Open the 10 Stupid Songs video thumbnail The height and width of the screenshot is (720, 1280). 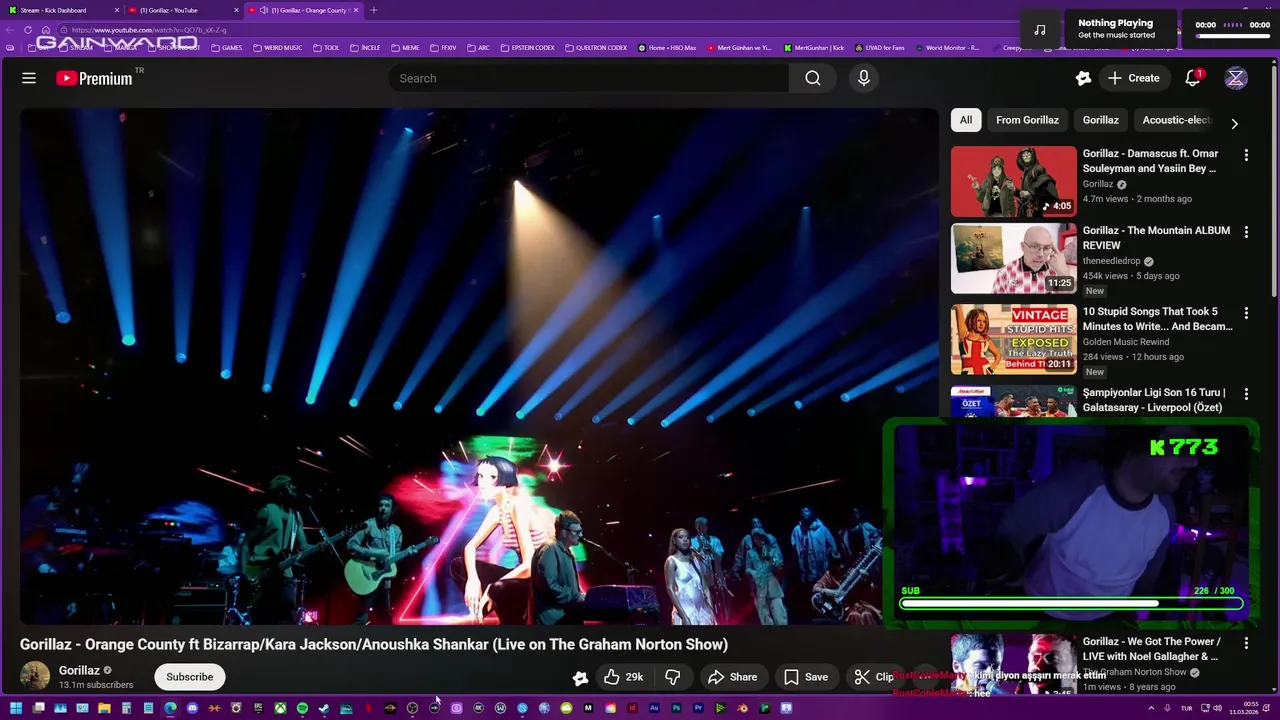pyautogui.click(x=1014, y=339)
